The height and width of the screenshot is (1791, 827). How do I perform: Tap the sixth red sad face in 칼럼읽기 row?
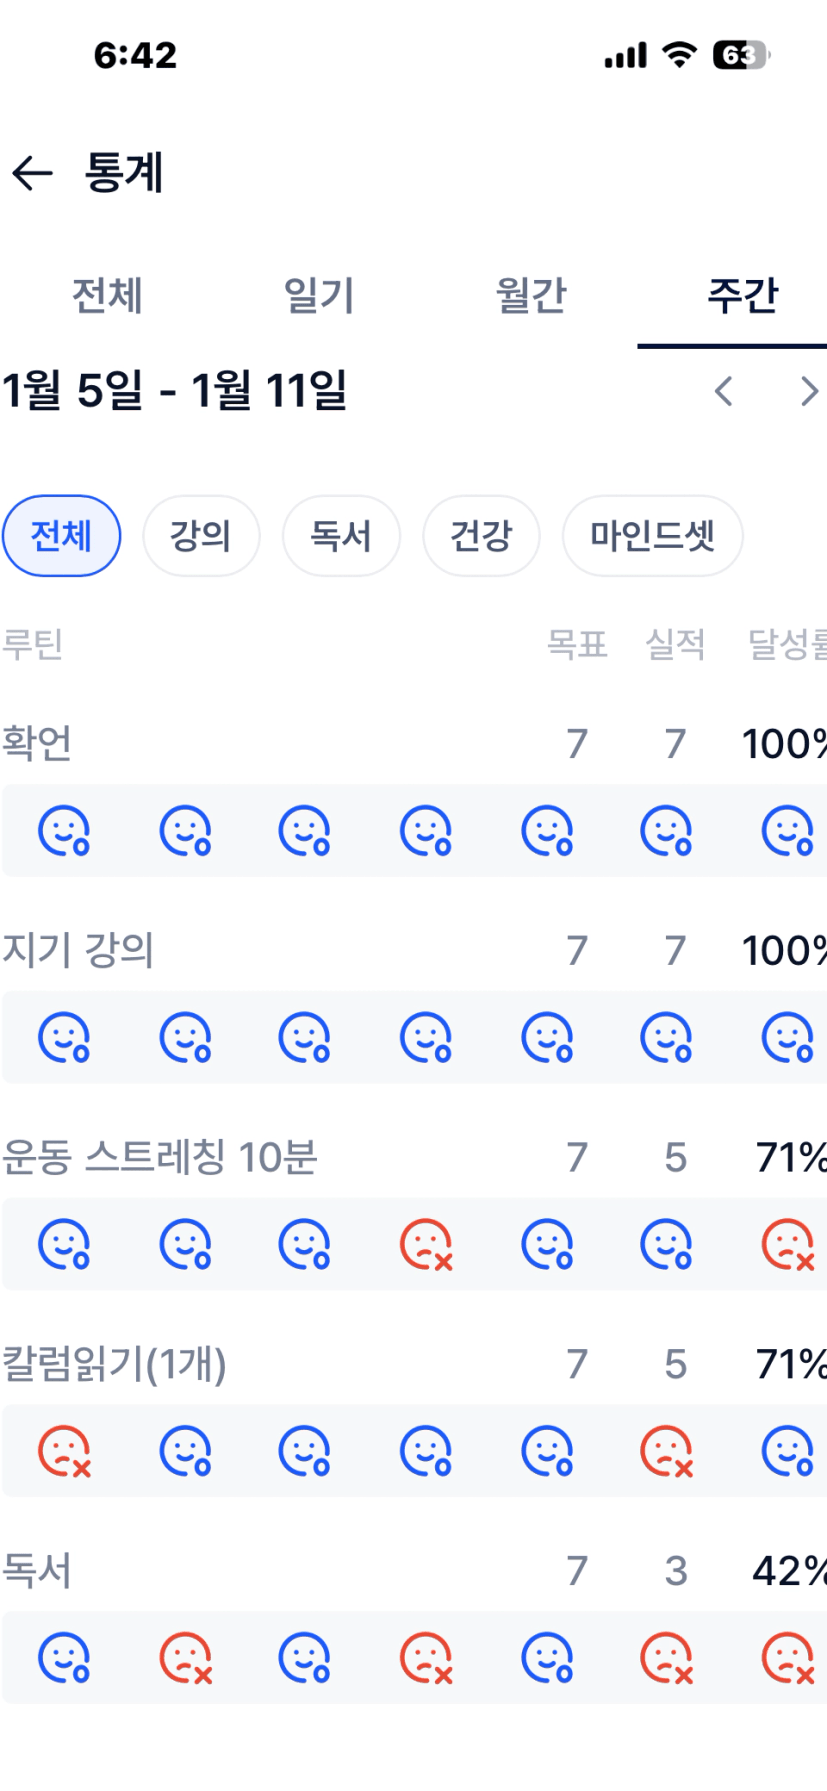point(667,1452)
